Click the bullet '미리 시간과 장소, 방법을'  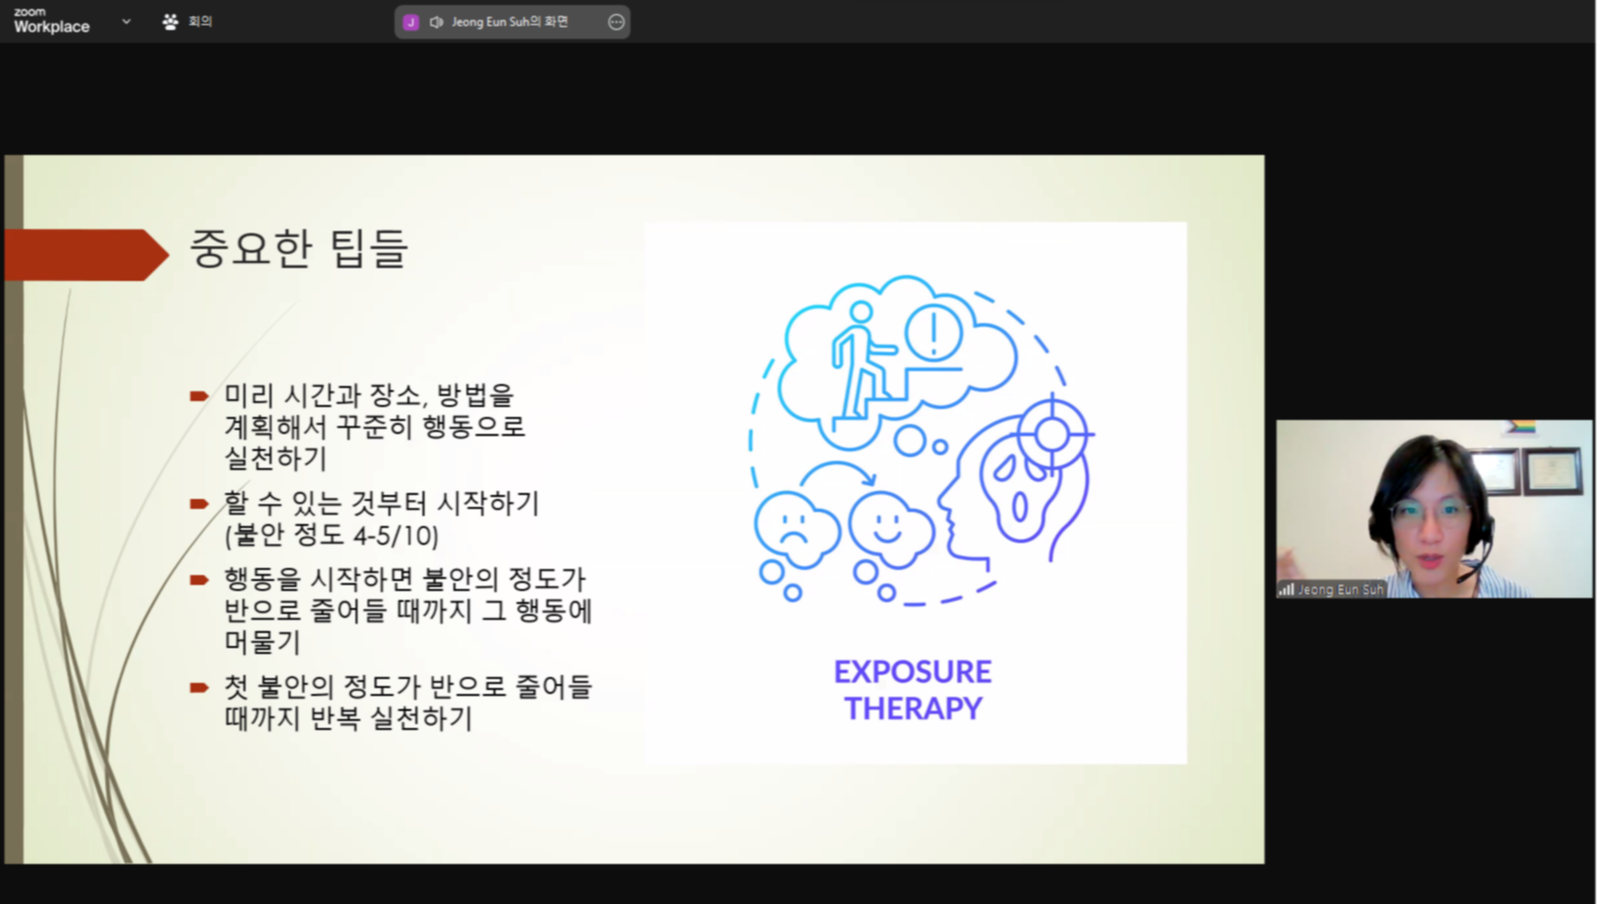click(368, 396)
